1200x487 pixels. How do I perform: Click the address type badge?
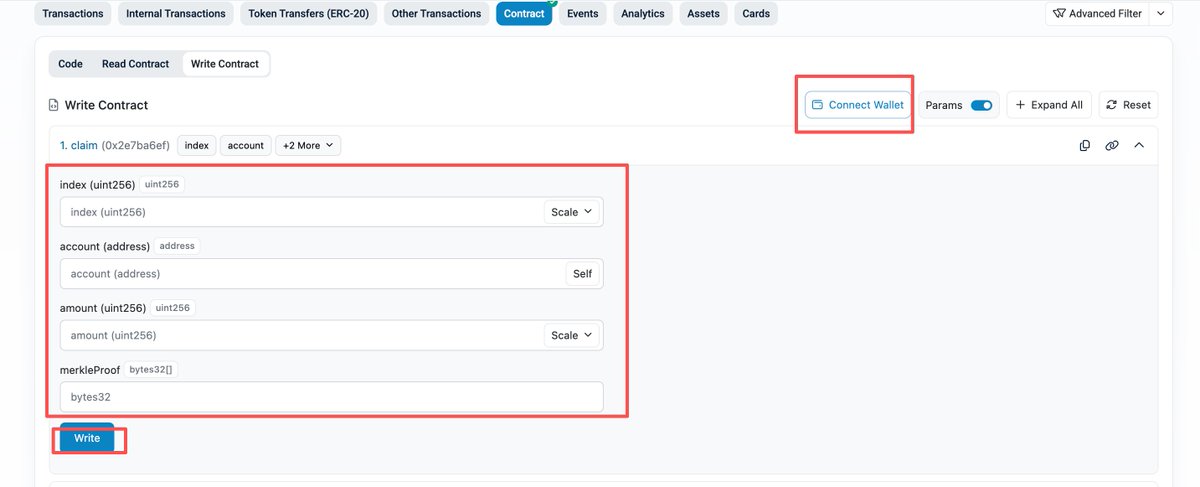coord(178,246)
